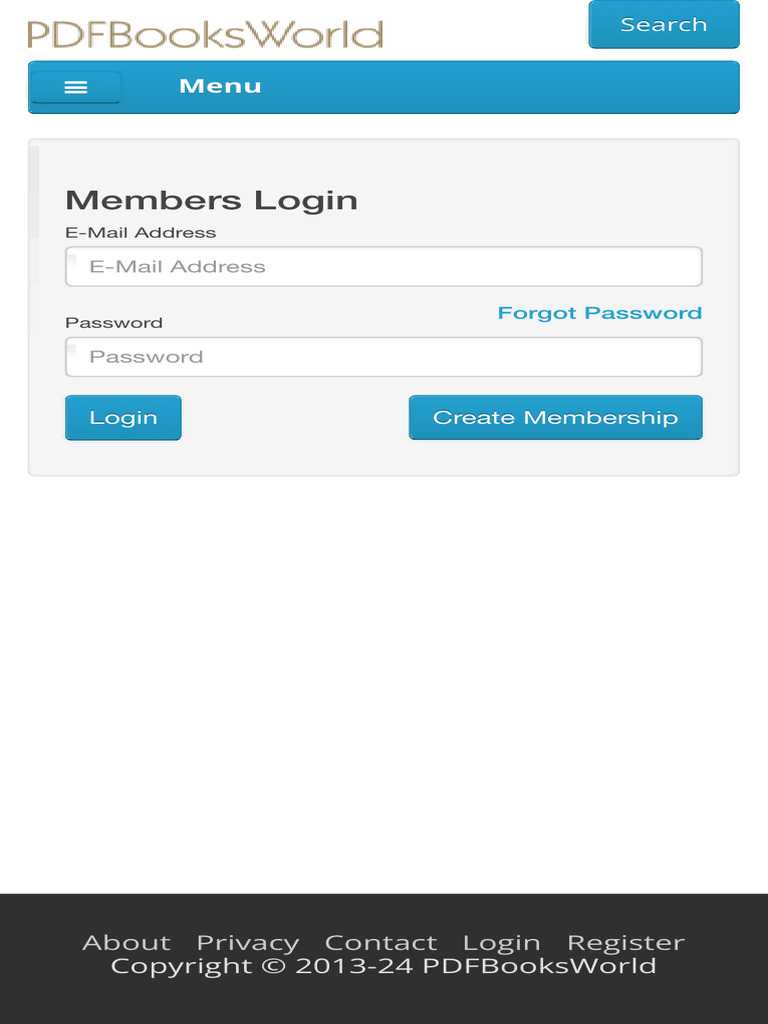Click the Create Membership button
The height and width of the screenshot is (1024, 768).
555,418
